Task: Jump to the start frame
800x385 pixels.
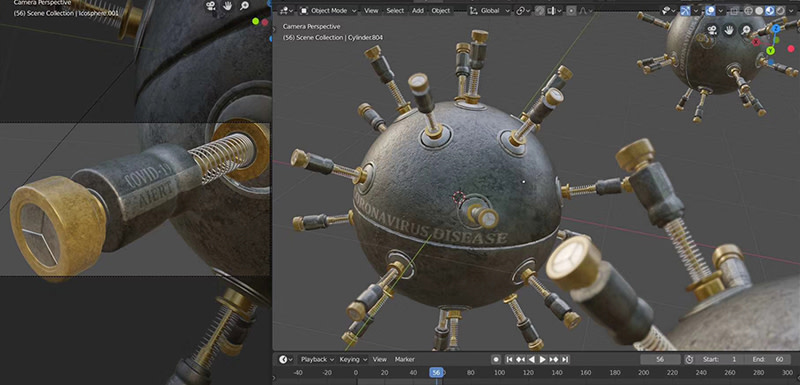Action: point(509,359)
